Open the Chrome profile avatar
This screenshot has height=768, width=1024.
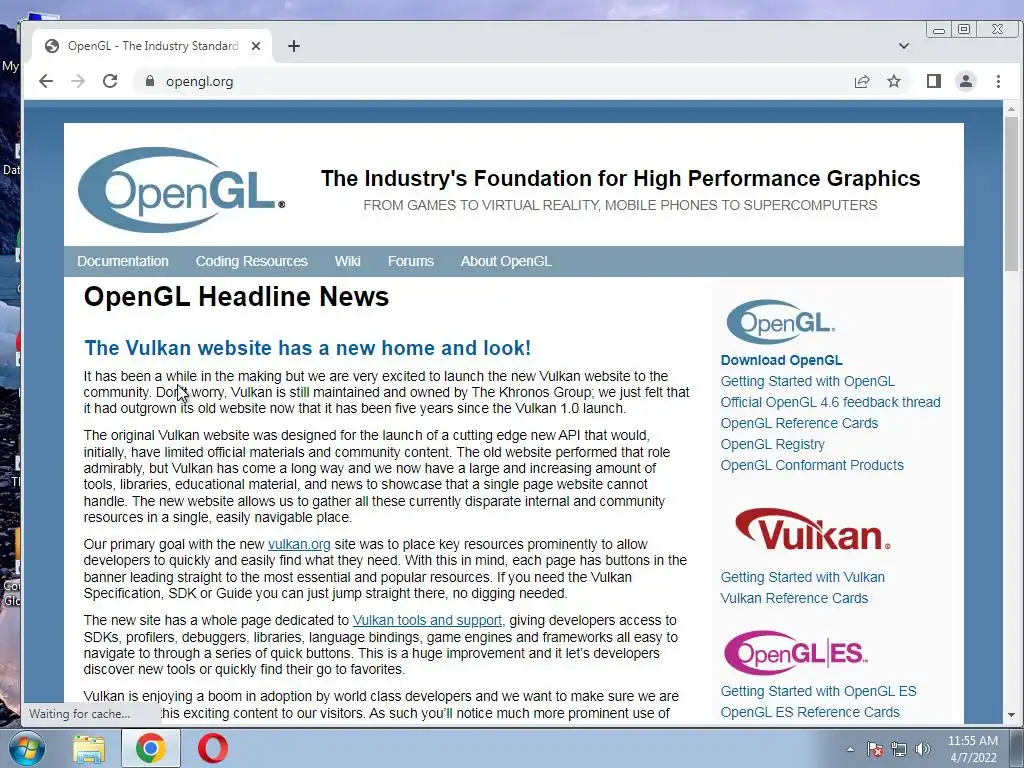tap(966, 81)
